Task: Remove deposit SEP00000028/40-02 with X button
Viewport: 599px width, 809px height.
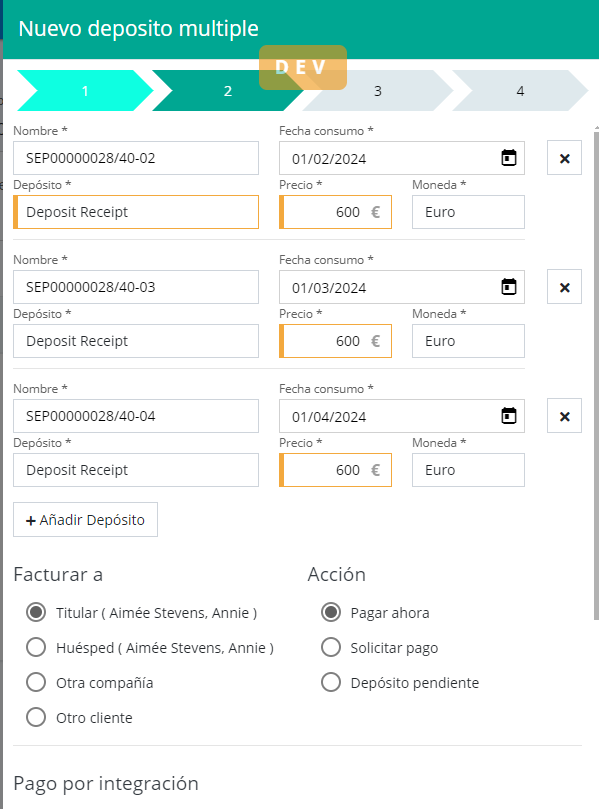Action: tap(564, 158)
